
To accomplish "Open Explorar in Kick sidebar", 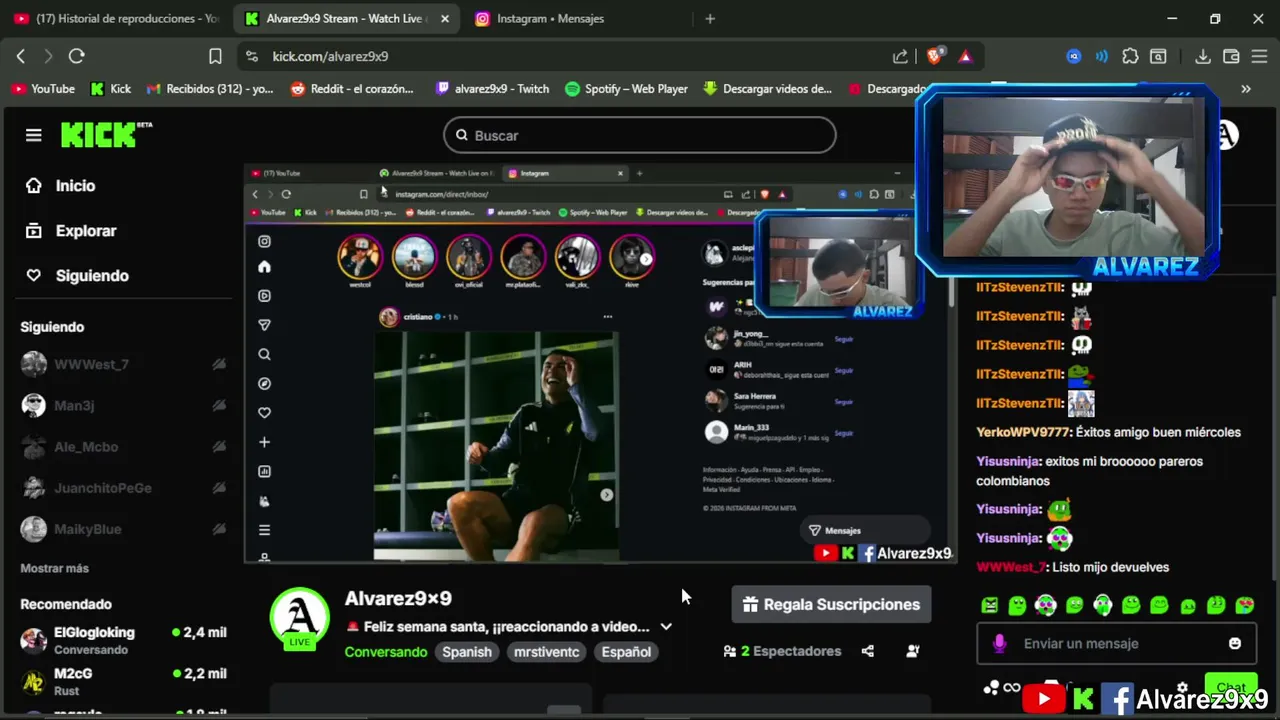I will pyautogui.click(x=71, y=231).
